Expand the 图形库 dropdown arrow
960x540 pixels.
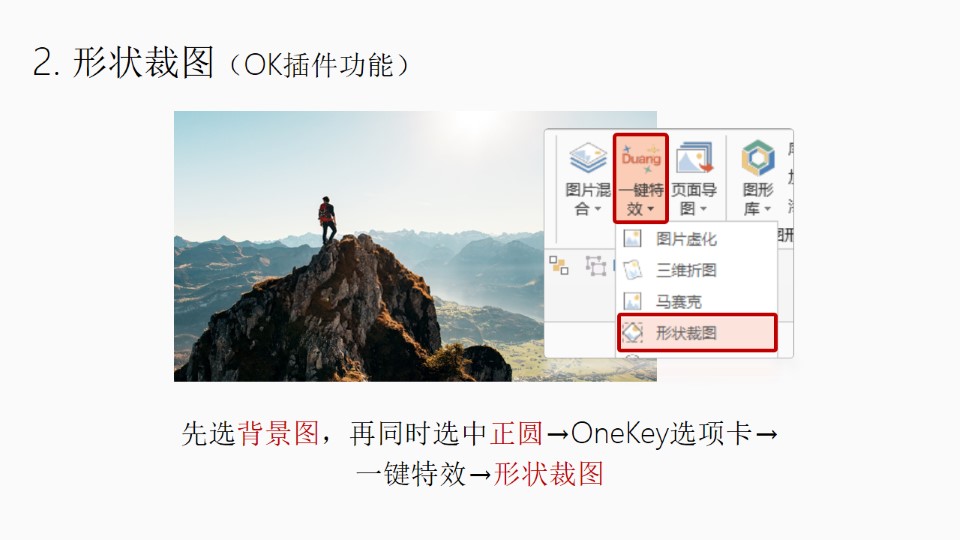coord(767,209)
